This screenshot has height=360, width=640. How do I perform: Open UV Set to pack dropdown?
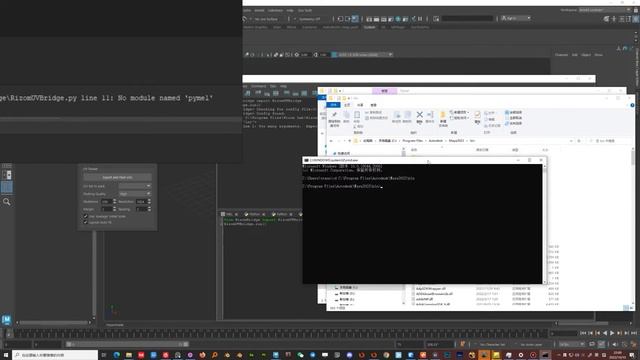(135, 186)
